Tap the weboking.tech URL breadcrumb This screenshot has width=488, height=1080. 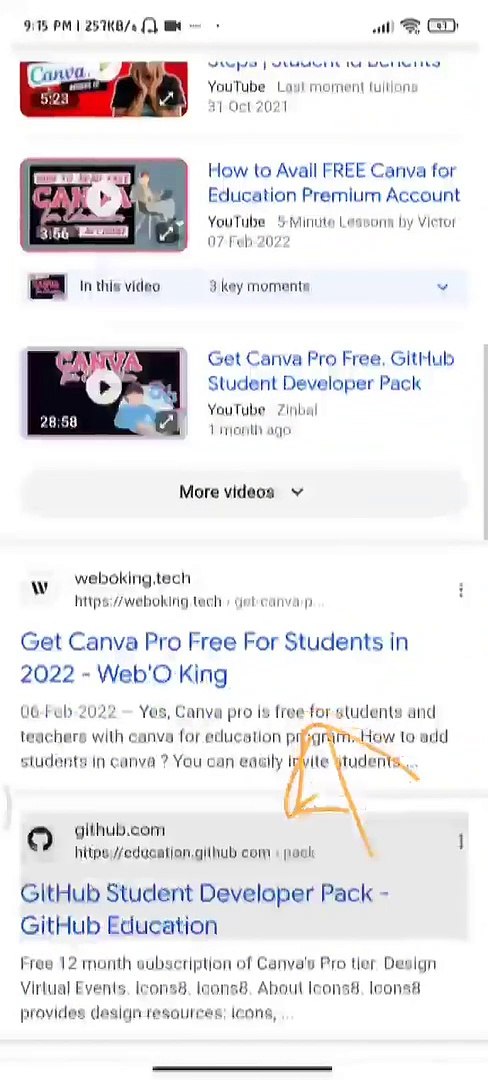(198, 601)
